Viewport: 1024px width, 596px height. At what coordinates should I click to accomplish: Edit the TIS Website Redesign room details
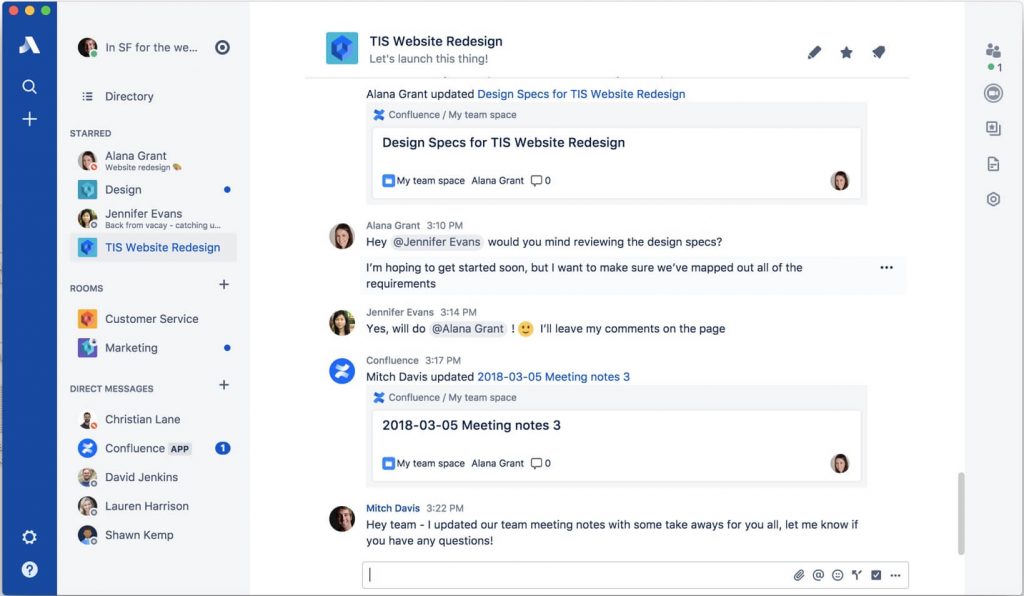pyautogui.click(x=814, y=52)
